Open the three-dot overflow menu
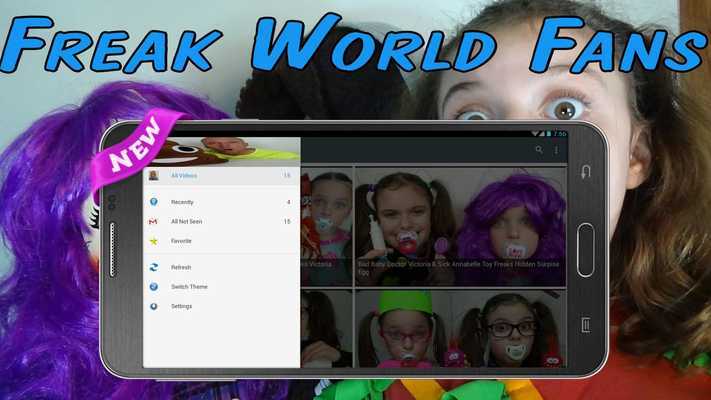The height and width of the screenshot is (400, 711). 556,150
